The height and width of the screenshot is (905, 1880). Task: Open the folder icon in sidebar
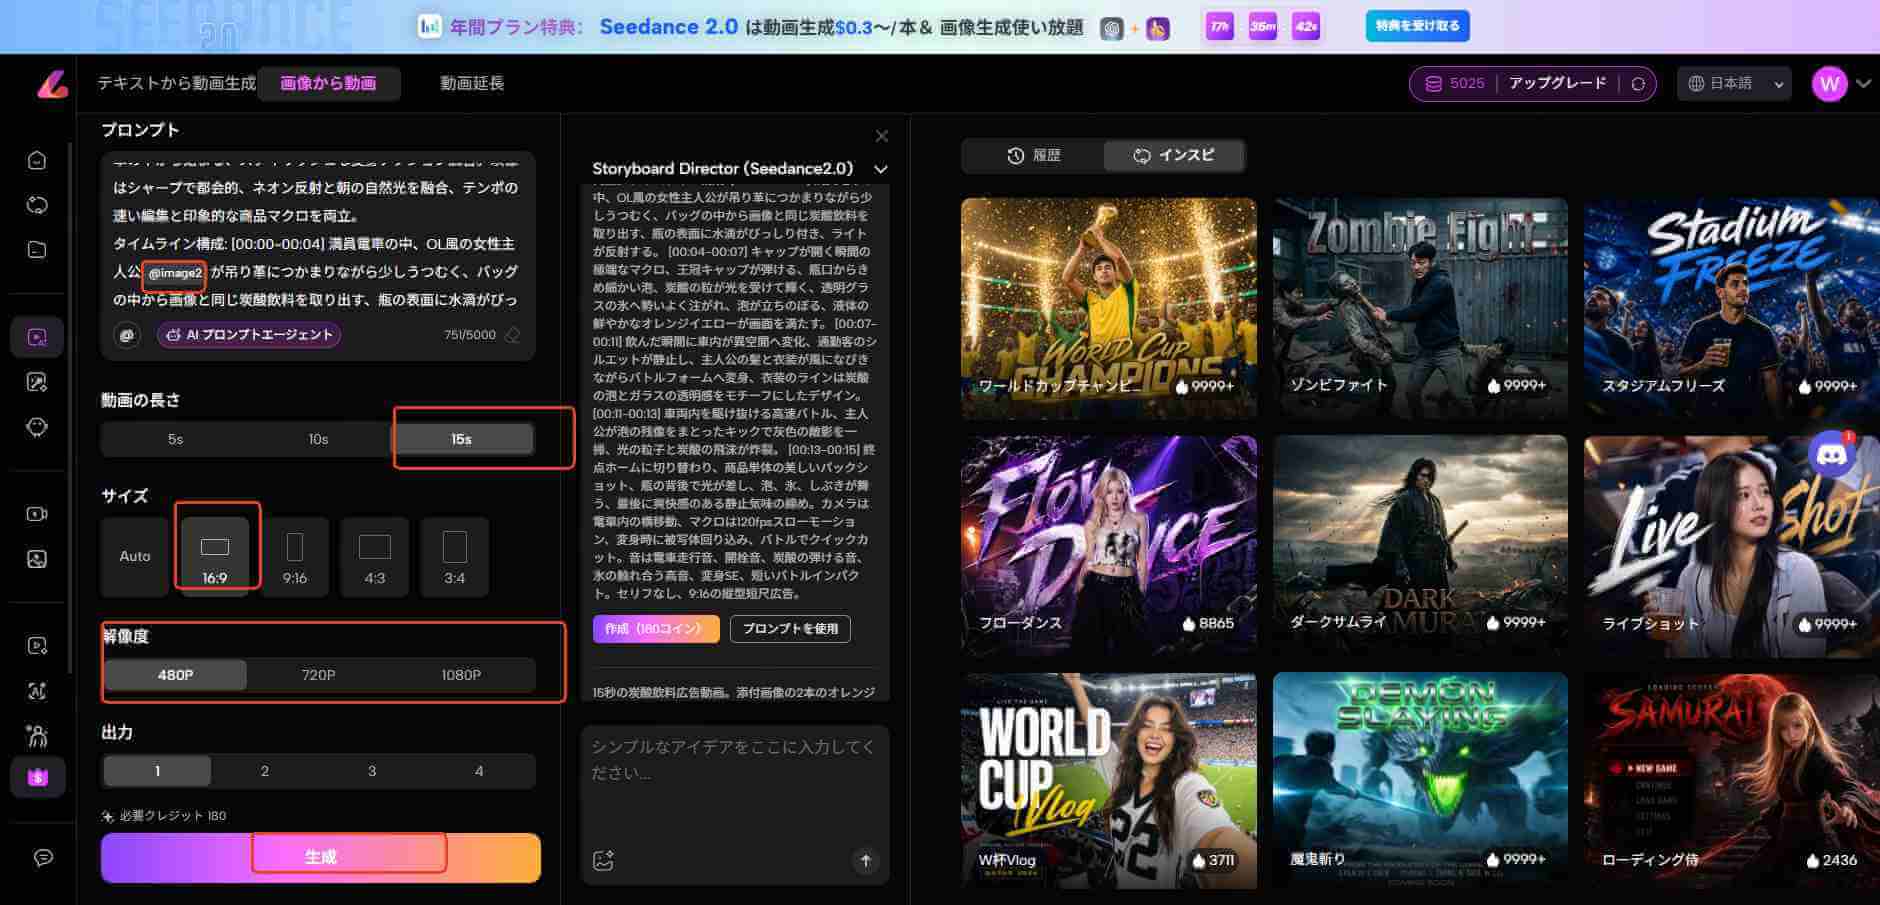pos(37,250)
